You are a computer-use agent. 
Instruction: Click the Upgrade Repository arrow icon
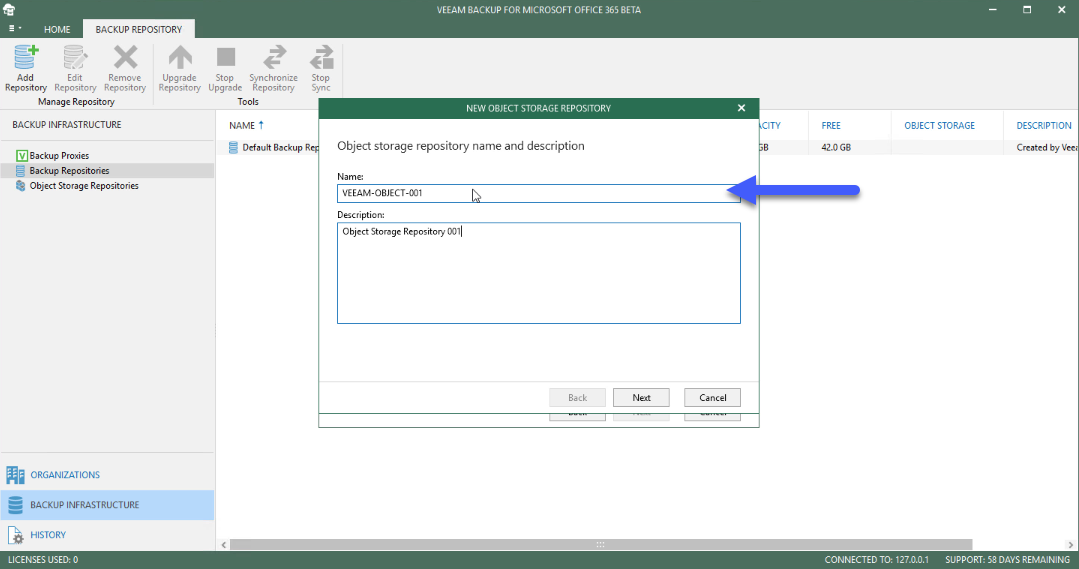[180, 57]
